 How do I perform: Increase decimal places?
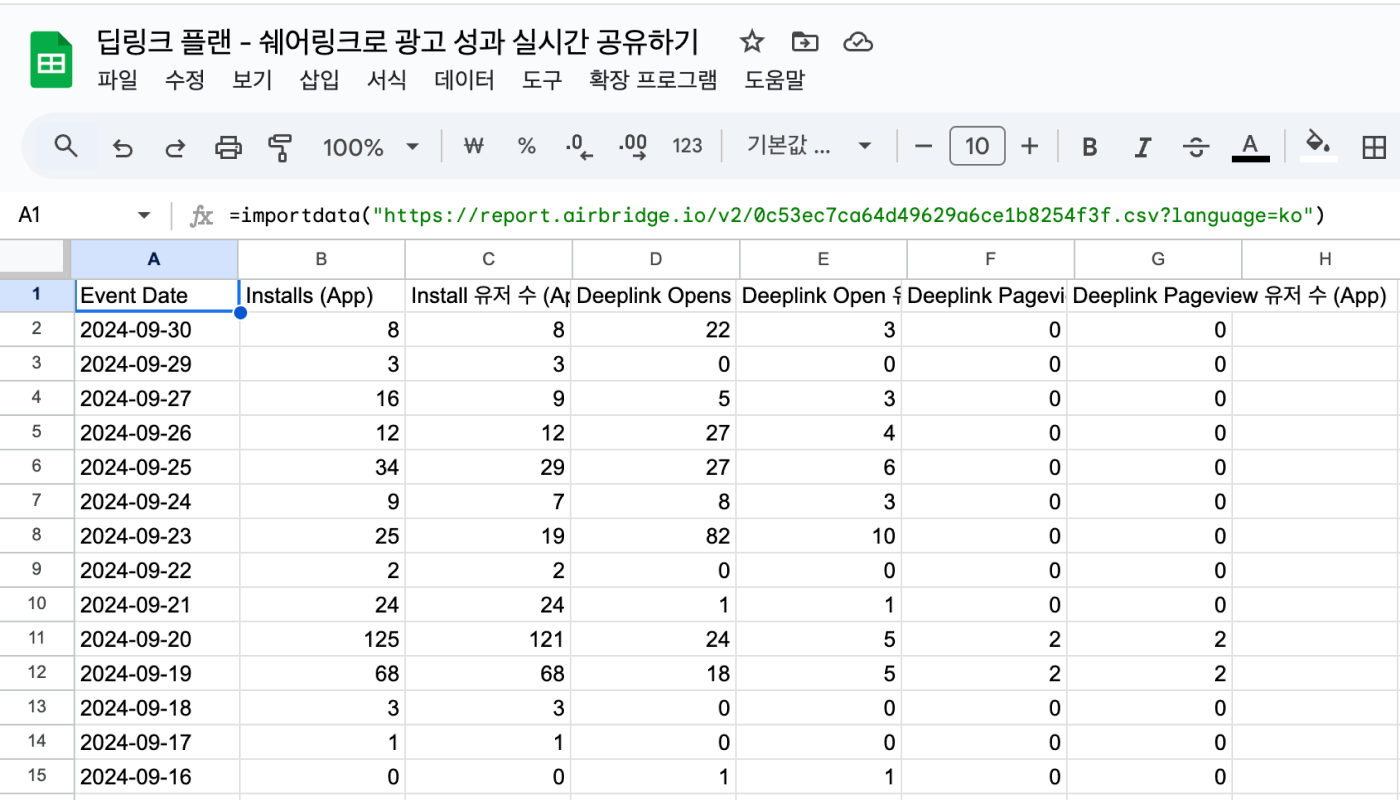(x=633, y=147)
